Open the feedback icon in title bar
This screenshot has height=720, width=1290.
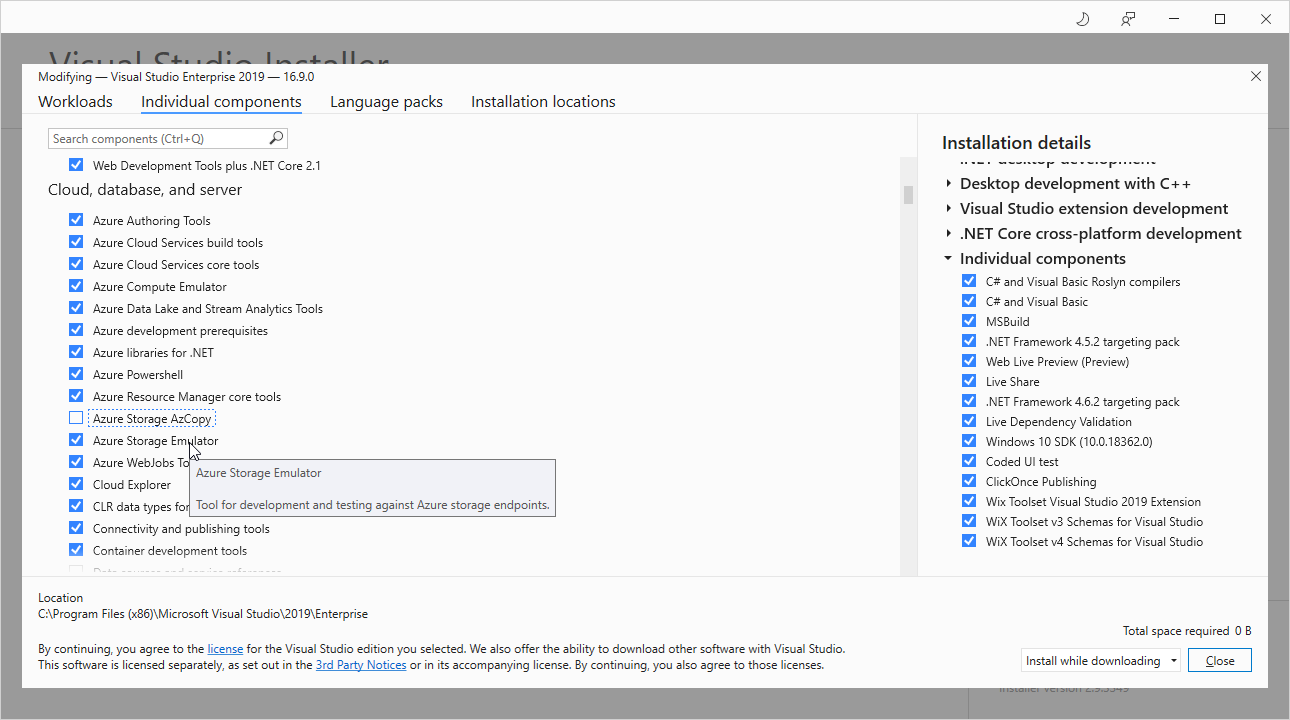tap(1128, 19)
